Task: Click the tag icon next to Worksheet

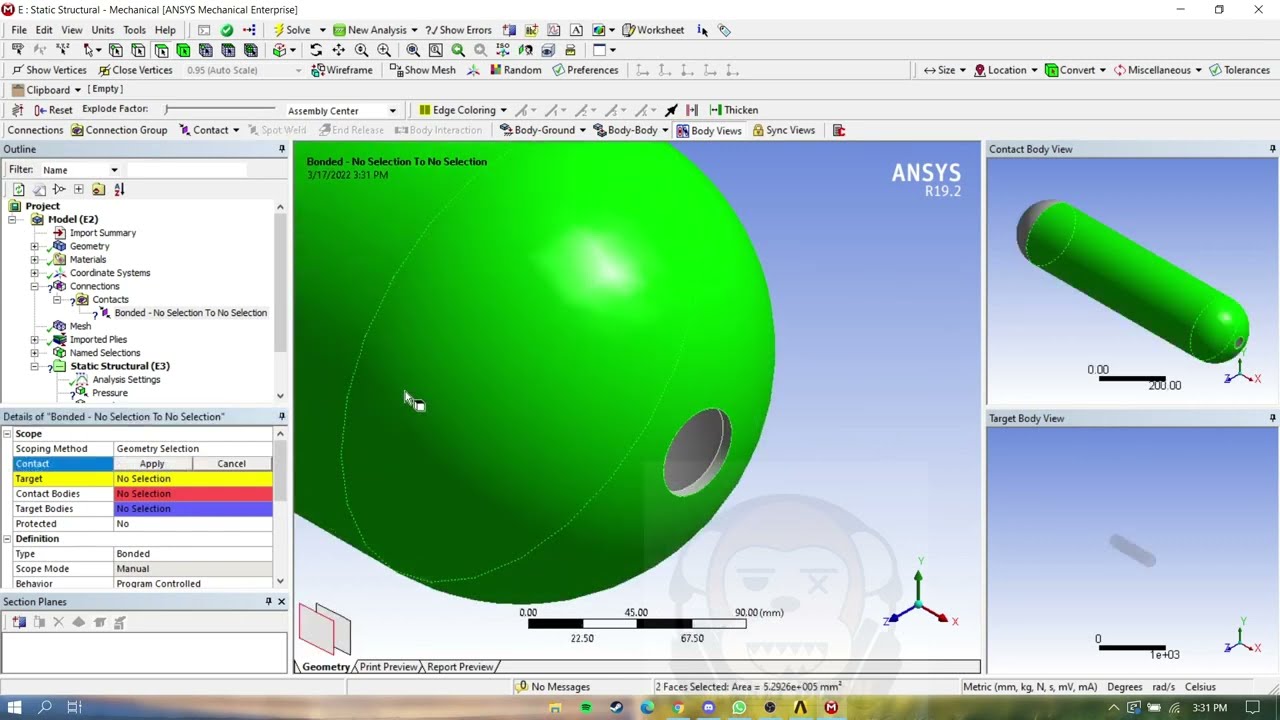Action: [x=724, y=30]
